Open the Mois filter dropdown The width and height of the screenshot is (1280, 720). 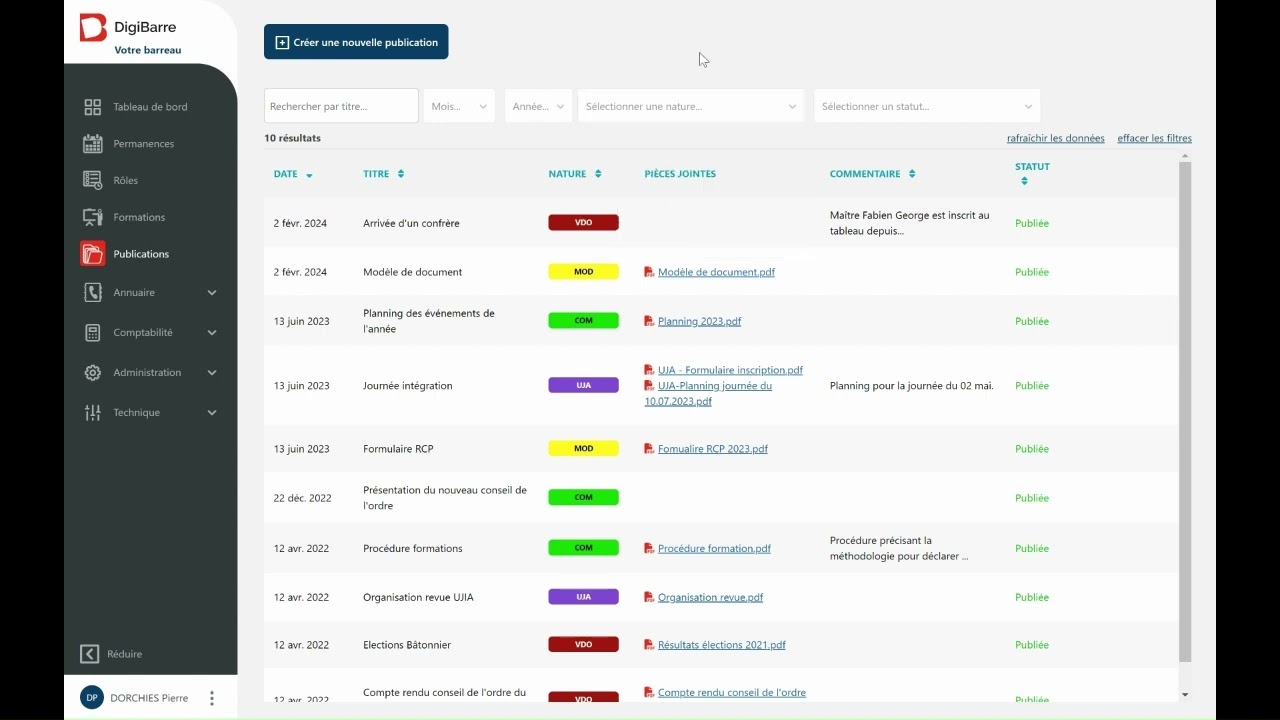[x=459, y=106]
